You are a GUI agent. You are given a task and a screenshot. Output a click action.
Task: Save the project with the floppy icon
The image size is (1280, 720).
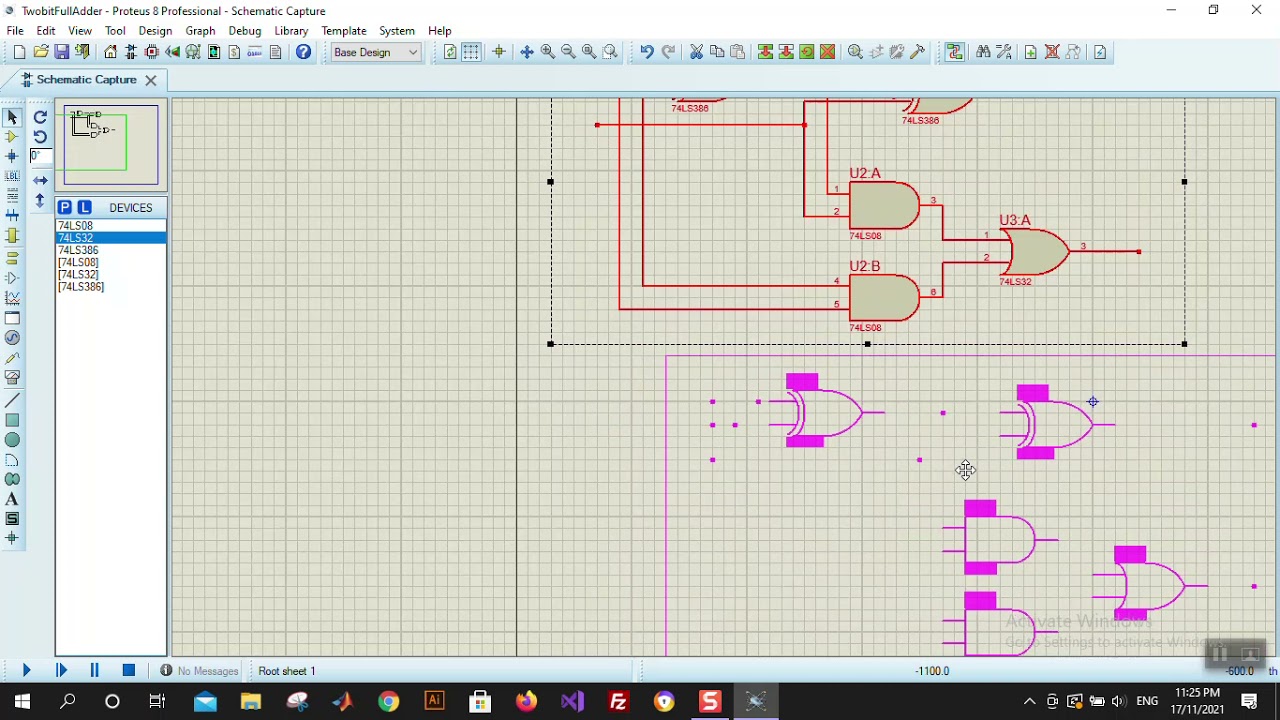click(x=62, y=52)
